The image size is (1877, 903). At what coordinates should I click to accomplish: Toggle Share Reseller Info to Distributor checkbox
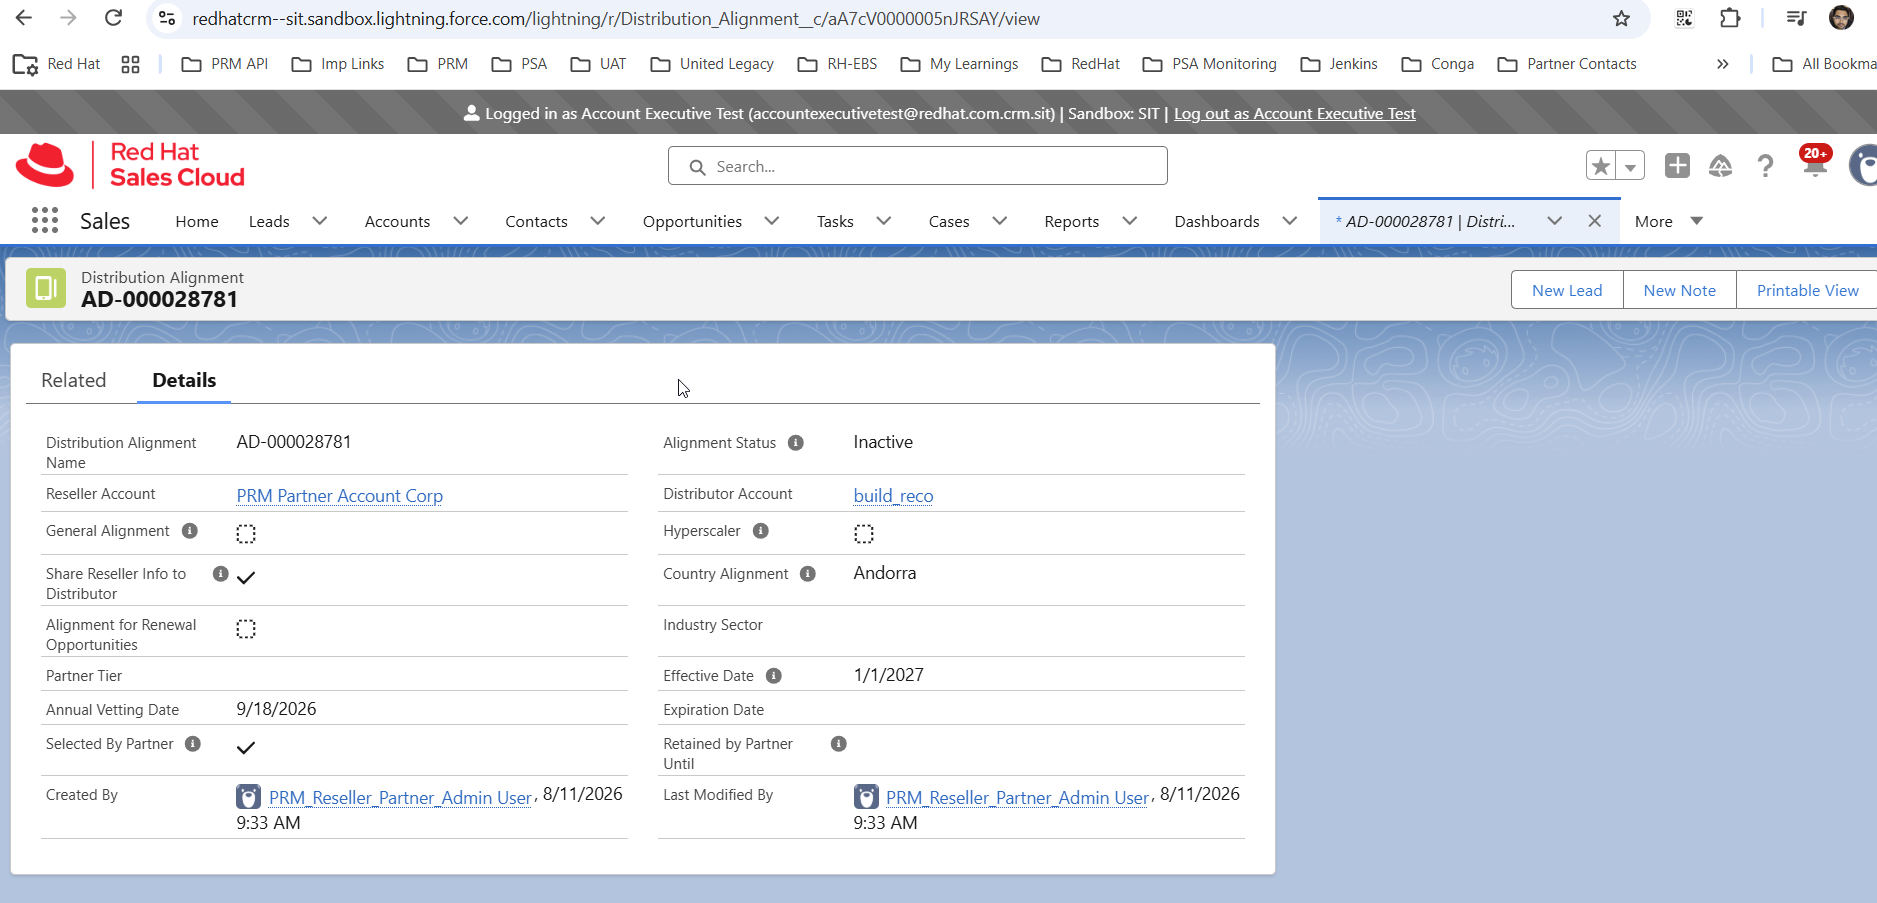point(246,577)
